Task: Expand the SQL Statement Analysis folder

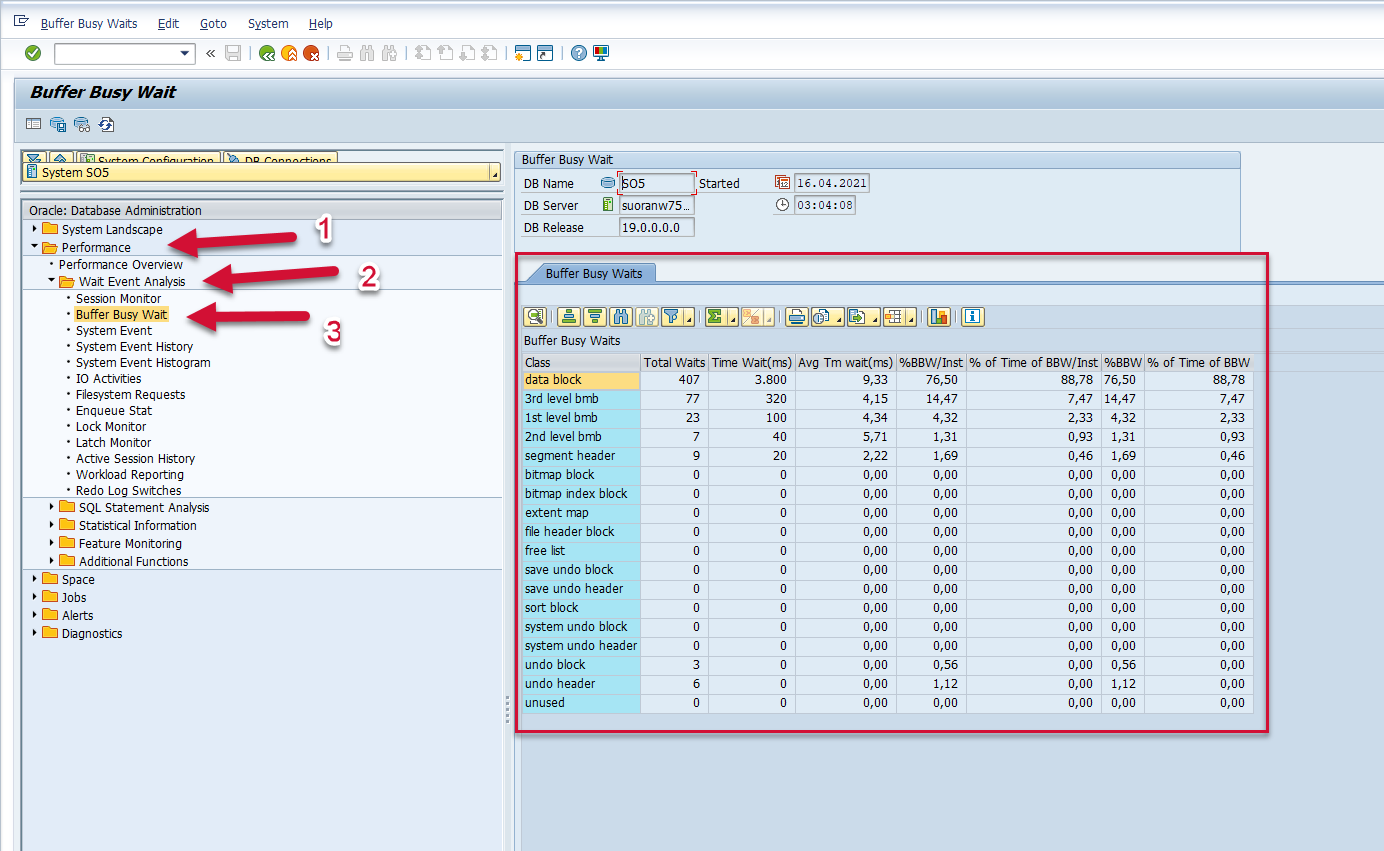Action: pyautogui.click(x=52, y=507)
